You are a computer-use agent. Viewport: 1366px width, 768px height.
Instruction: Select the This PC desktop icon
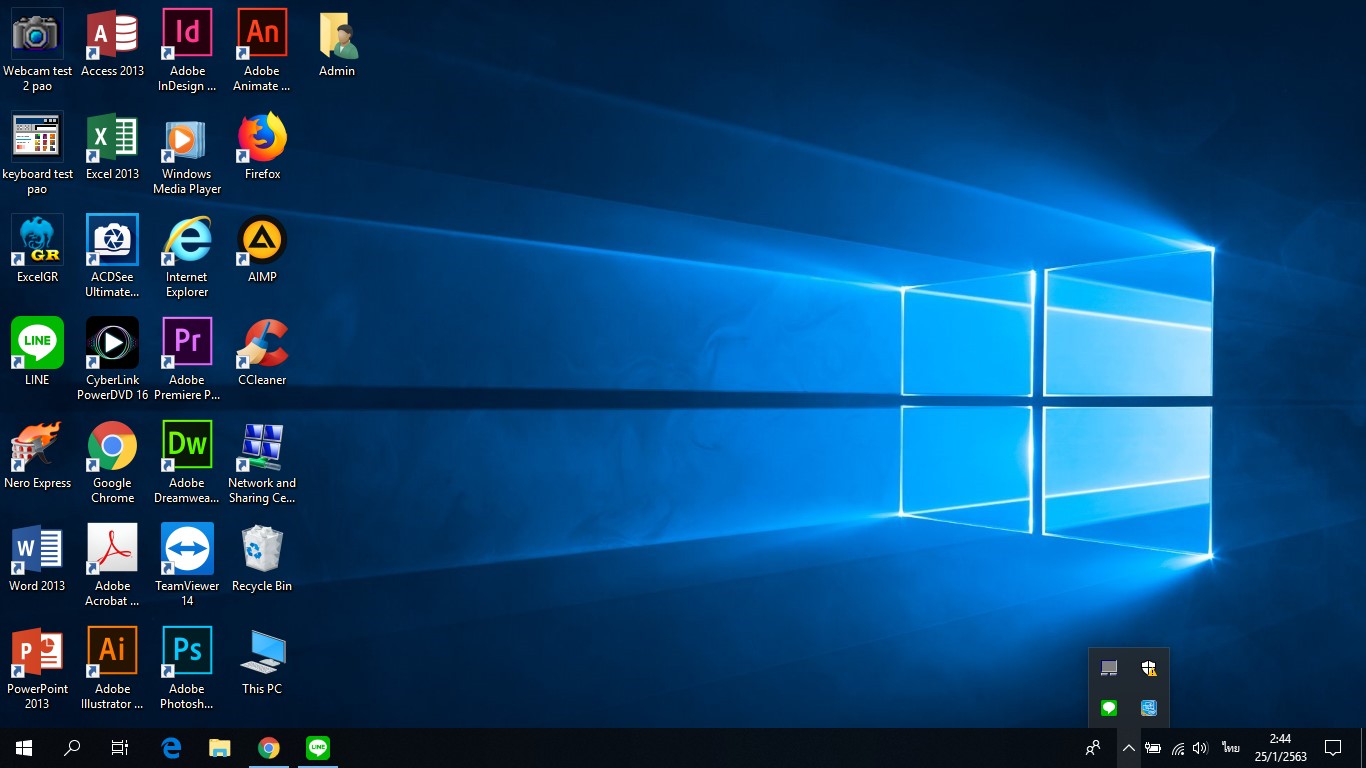pos(262,662)
